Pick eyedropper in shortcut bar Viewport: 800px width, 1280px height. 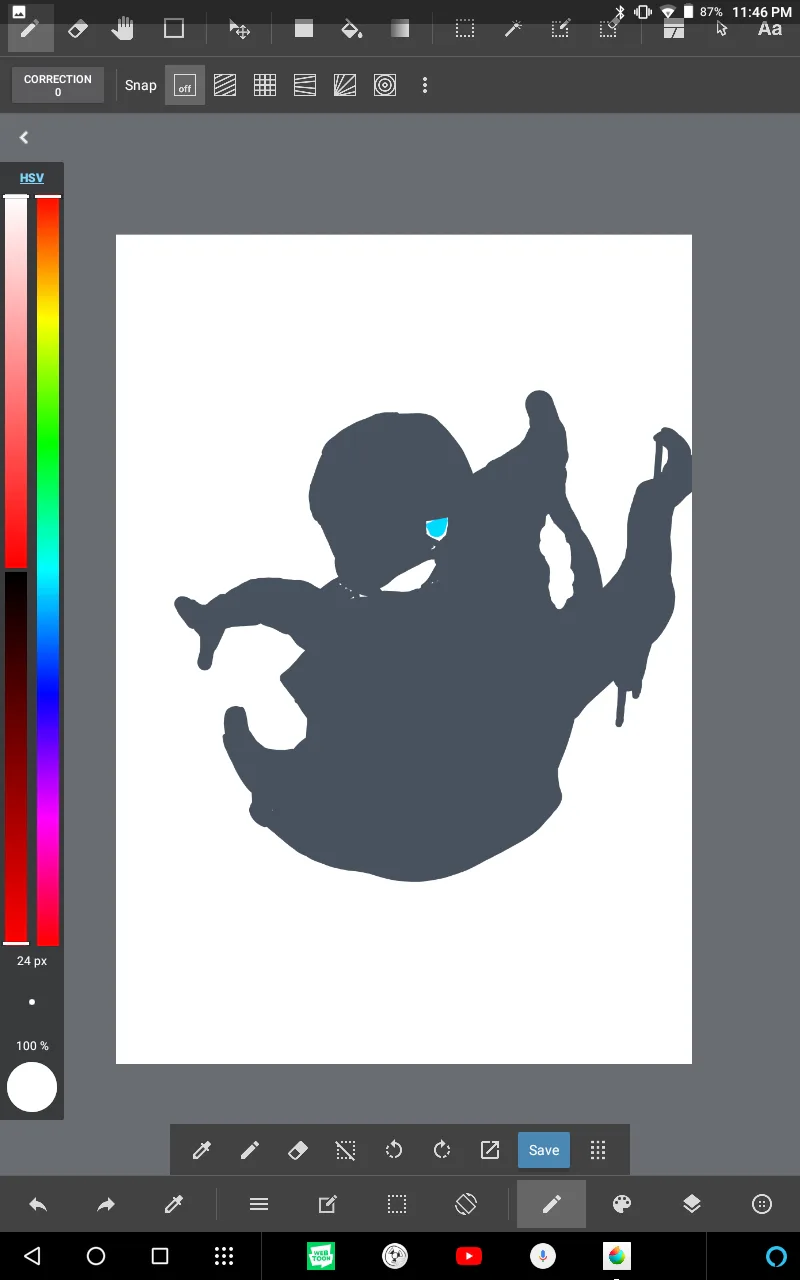click(x=202, y=1150)
